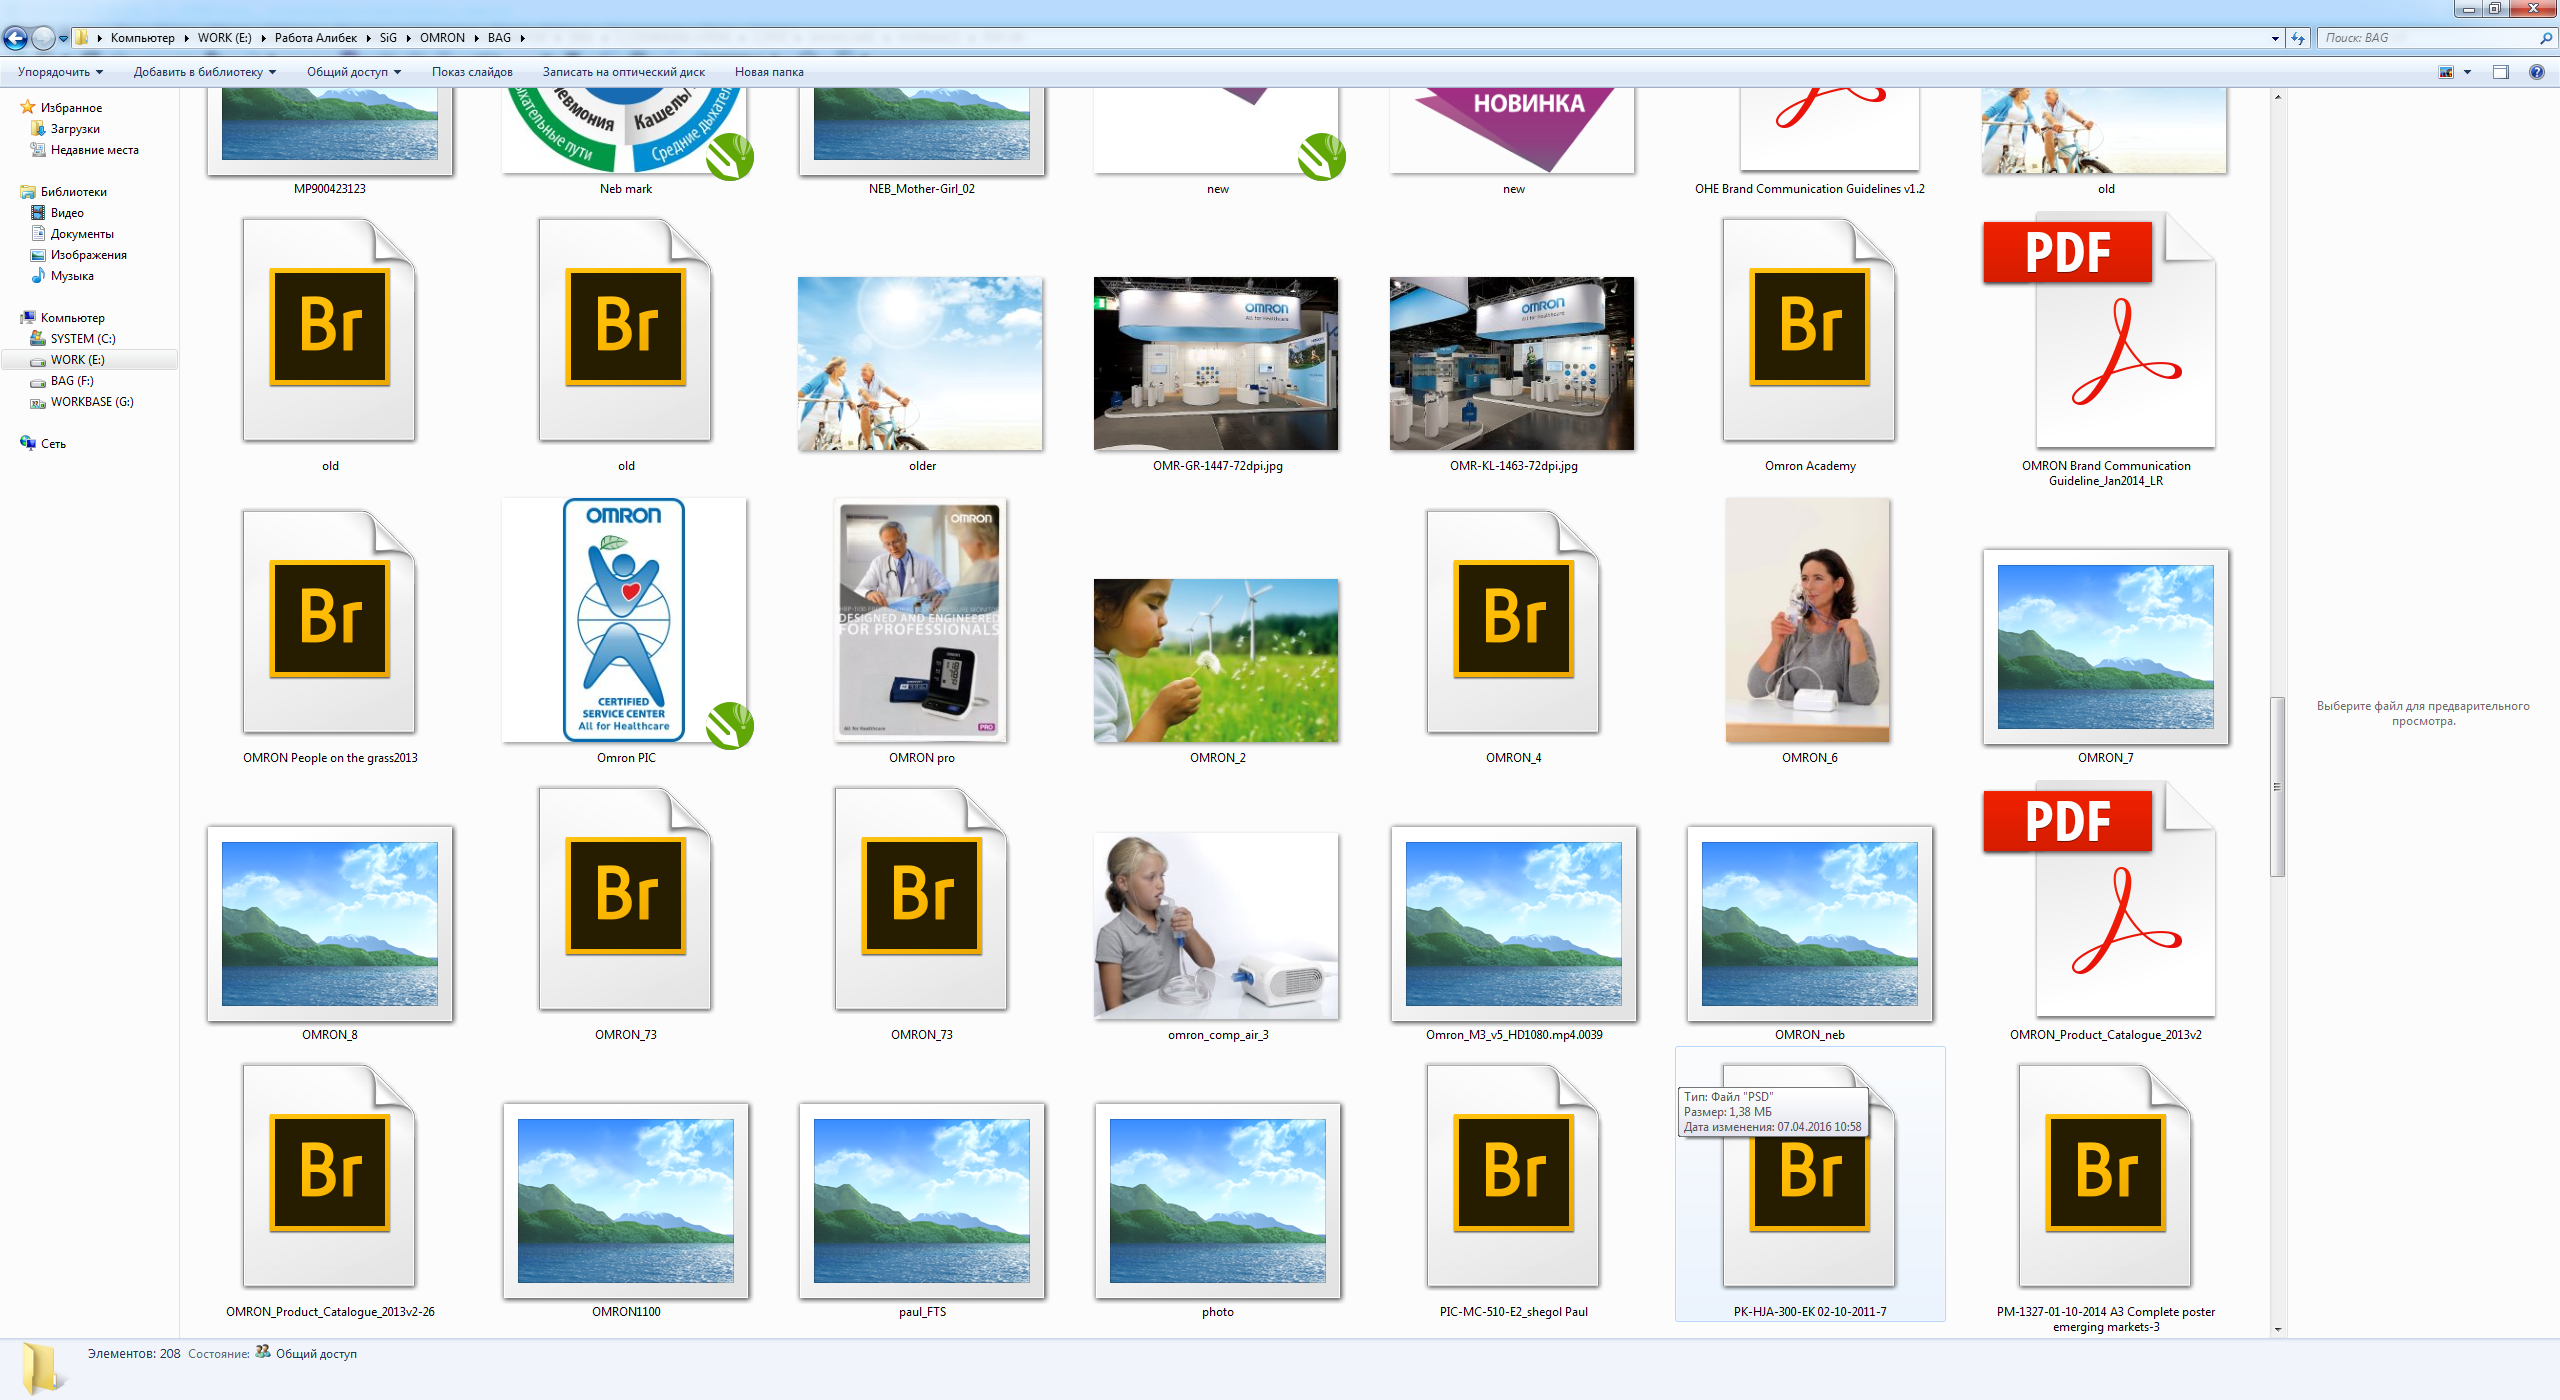Select Избранное in the navigation pane
Viewport: 2560px width, 1400px height.
click(x=71, y=108)
